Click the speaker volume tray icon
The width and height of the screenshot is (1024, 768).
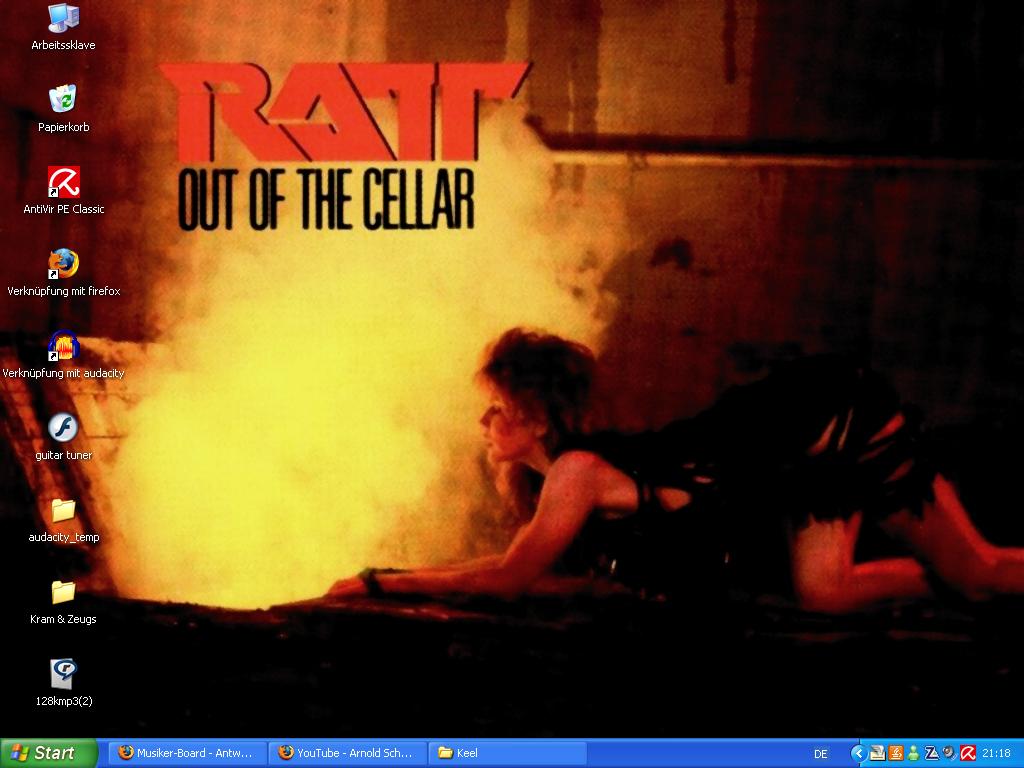pyautogui.click(x=950, y=754)
